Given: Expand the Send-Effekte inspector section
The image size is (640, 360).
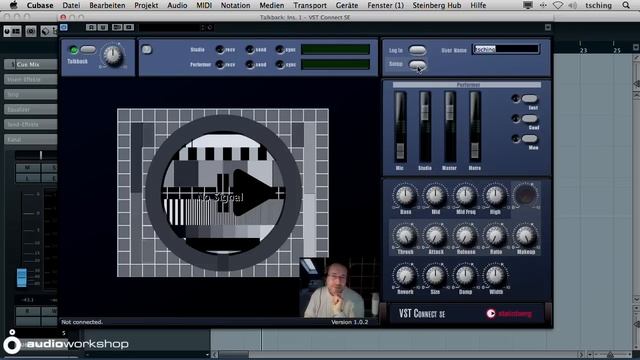Looking at the screenshot, I should pos(31,124).
